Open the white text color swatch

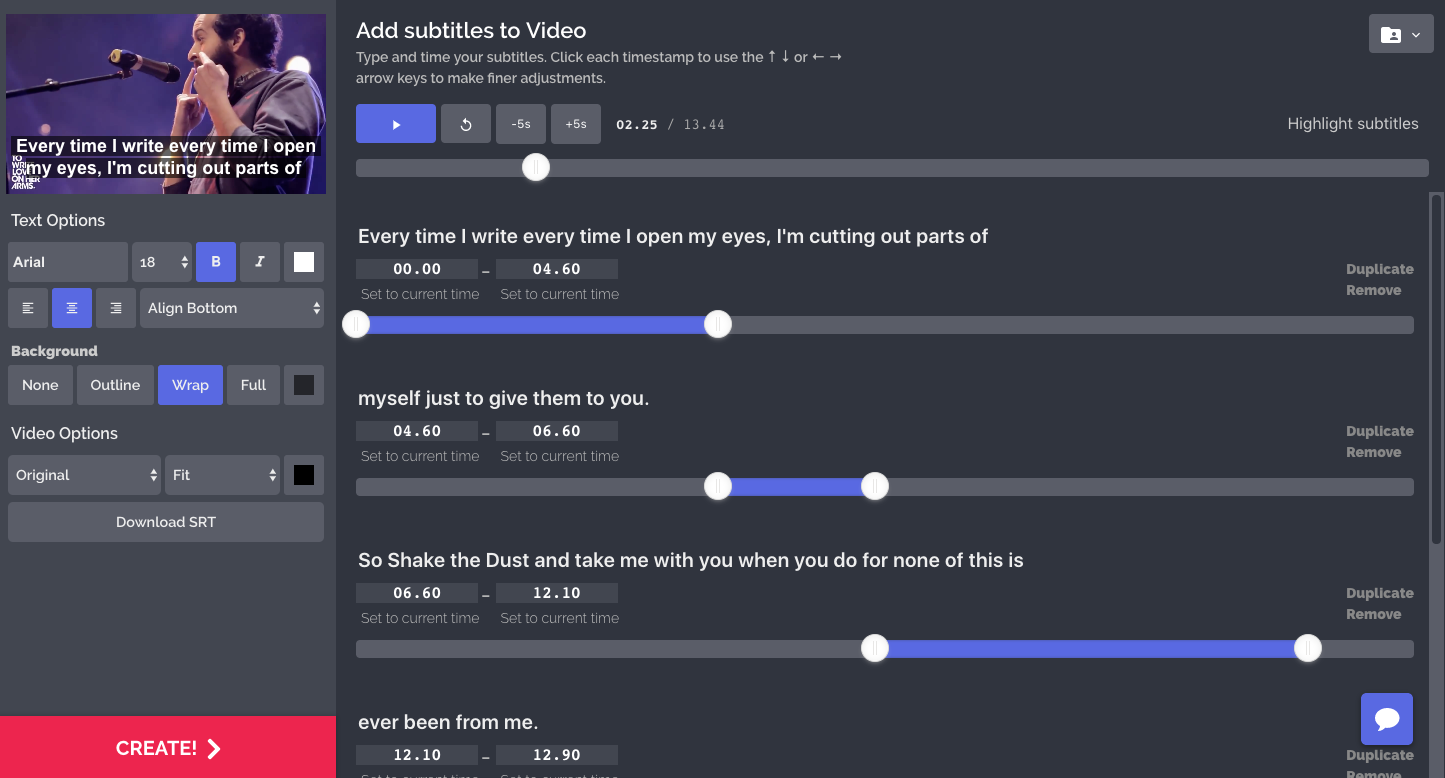(304, 262)
